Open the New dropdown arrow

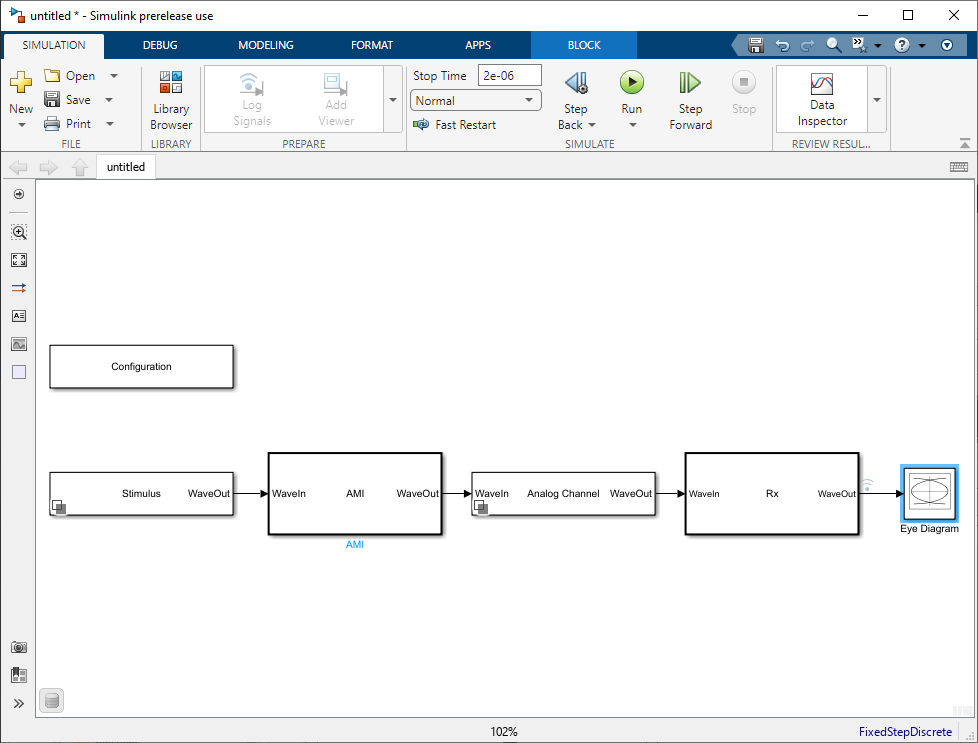pyautogui.click(x=21, y=125)
